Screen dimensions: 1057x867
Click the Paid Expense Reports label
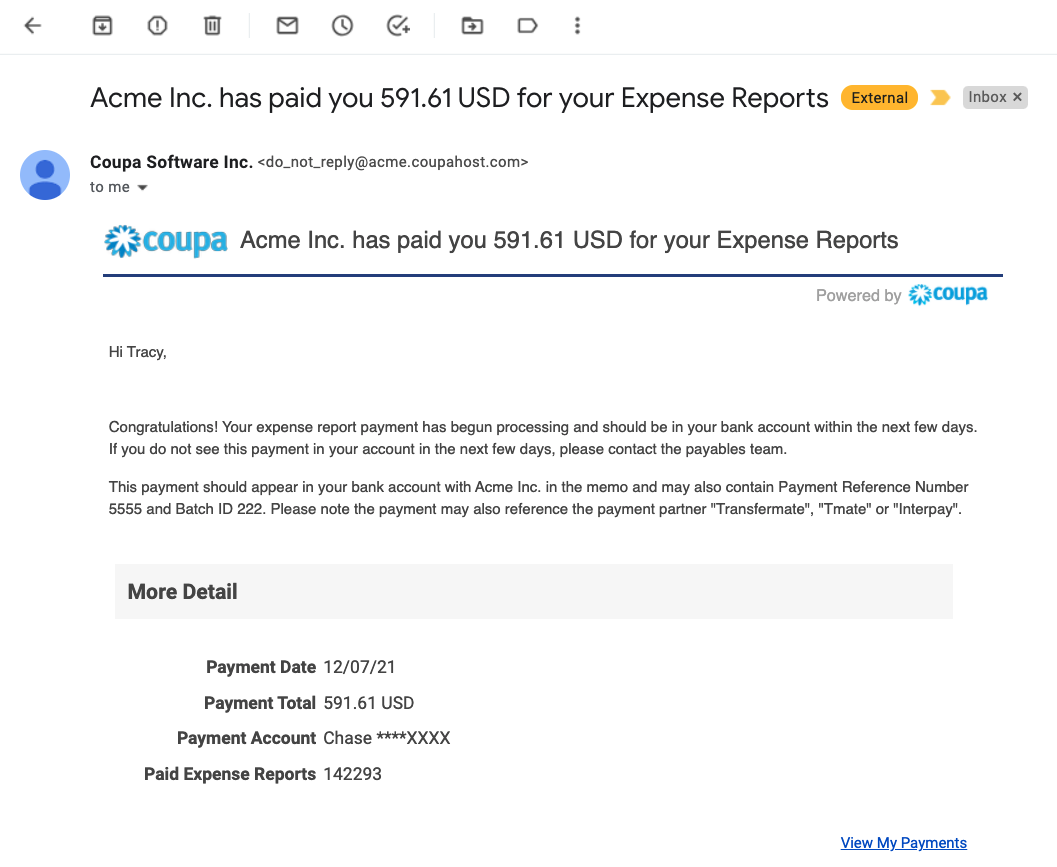tap(230, 774)
